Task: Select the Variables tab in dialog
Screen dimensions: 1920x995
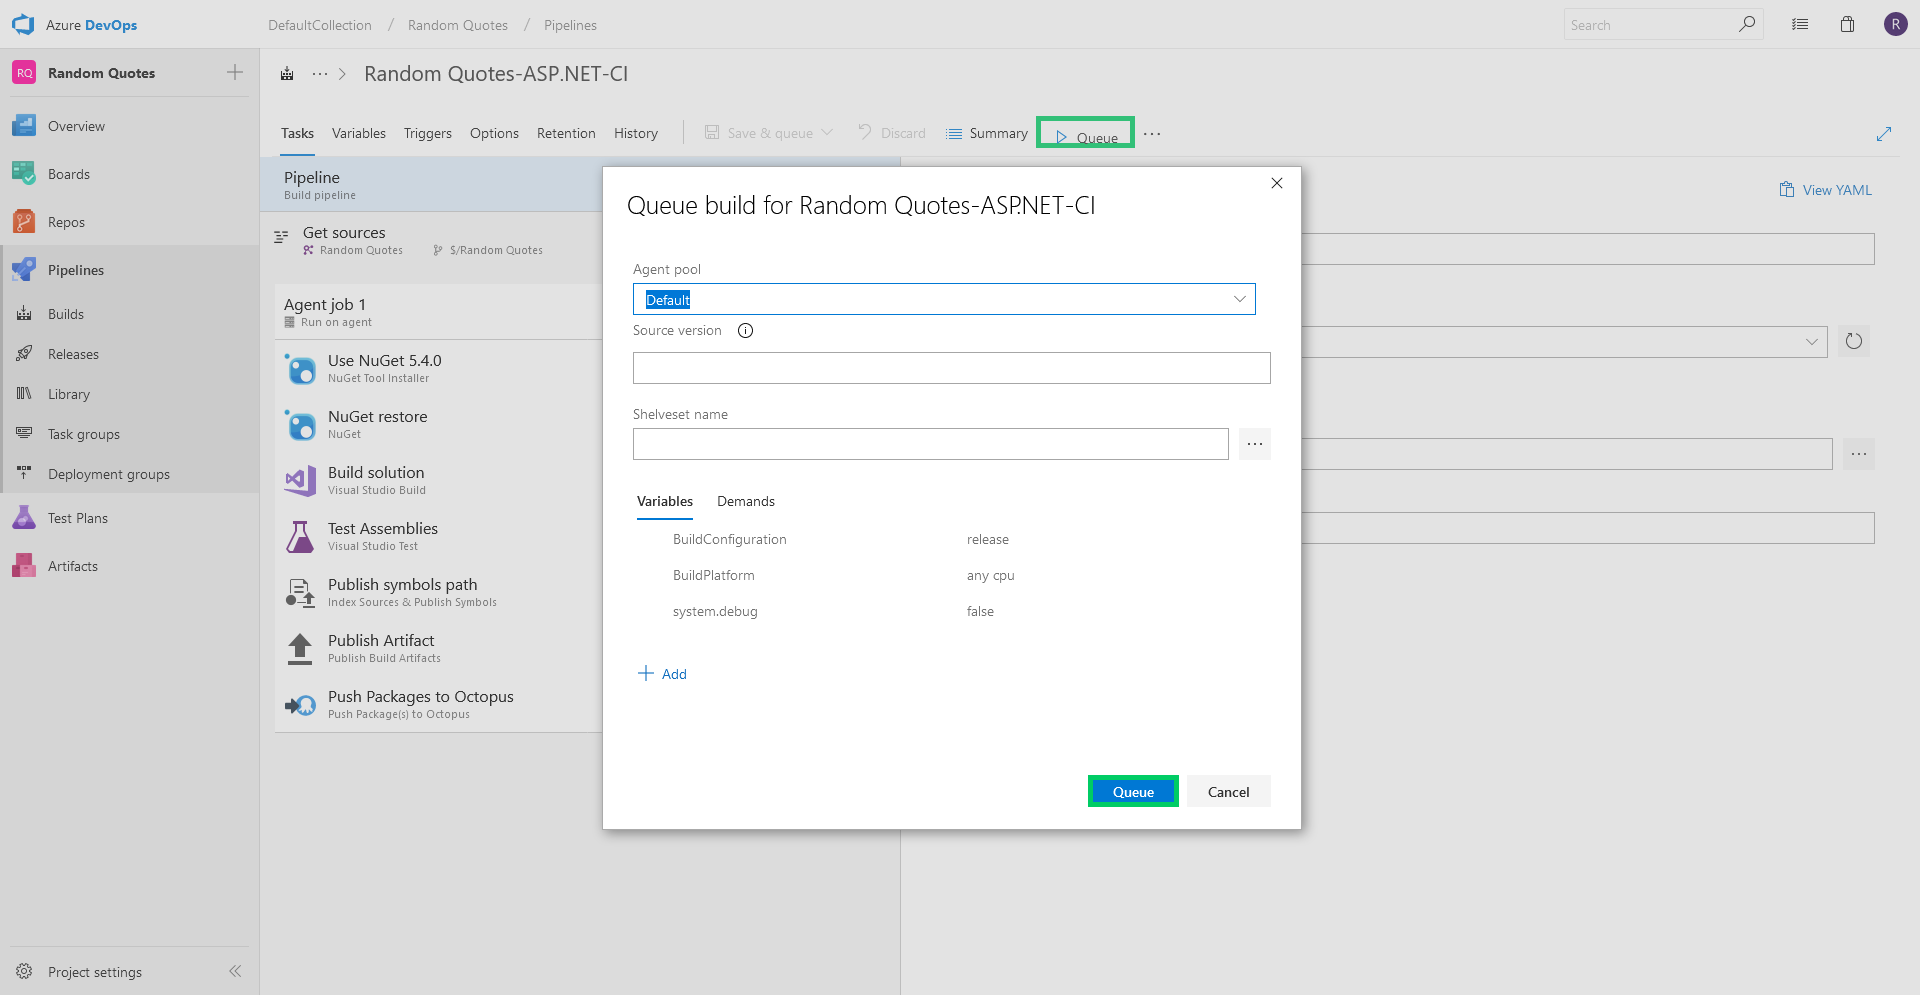Action: point(665,501)
